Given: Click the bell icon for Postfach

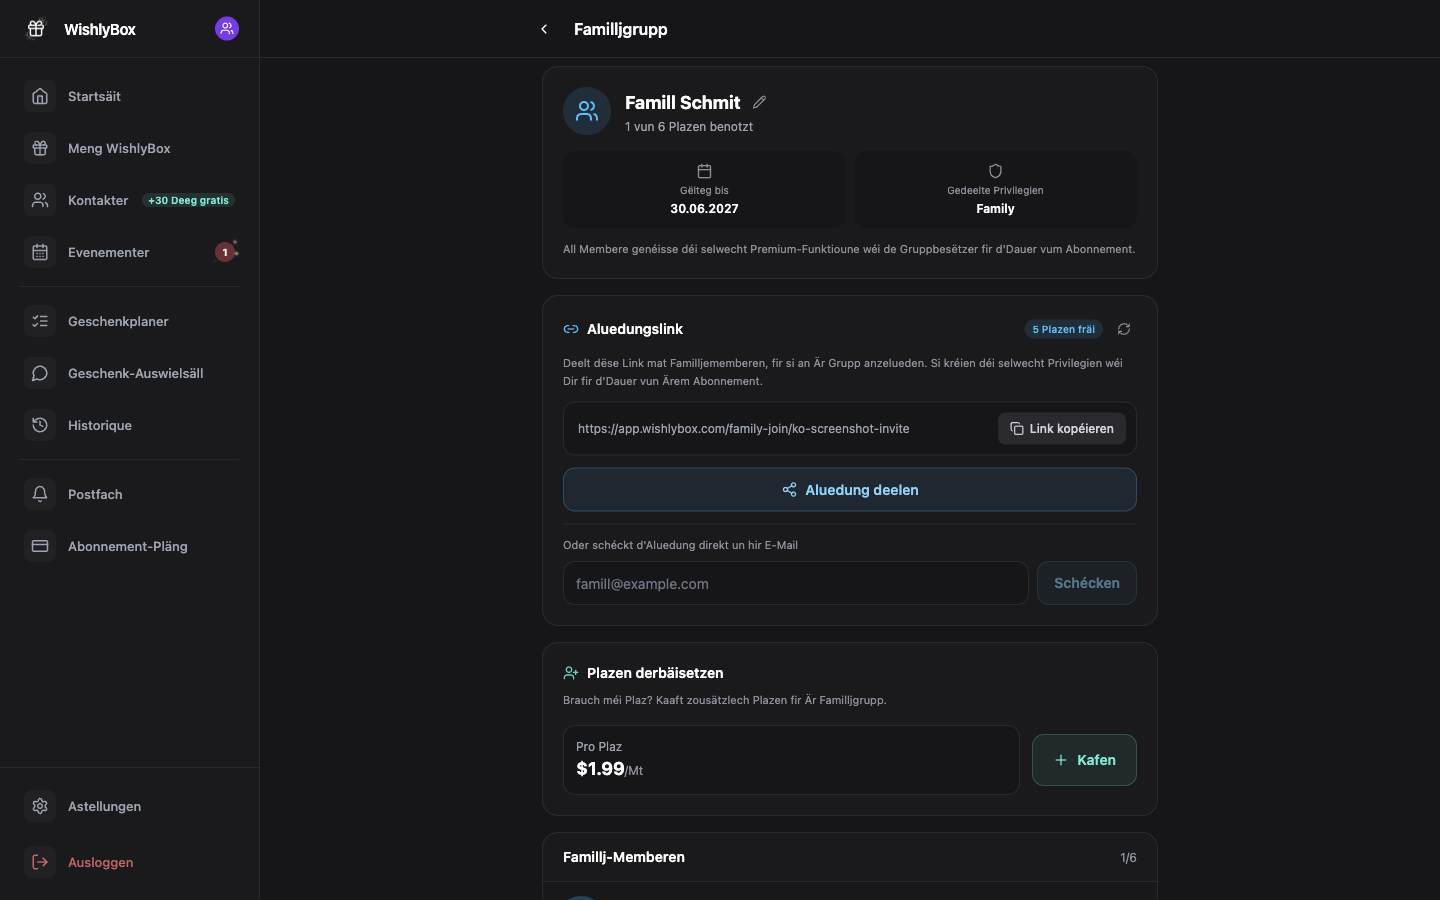Looking at the screenshot, I should (40, 494).
